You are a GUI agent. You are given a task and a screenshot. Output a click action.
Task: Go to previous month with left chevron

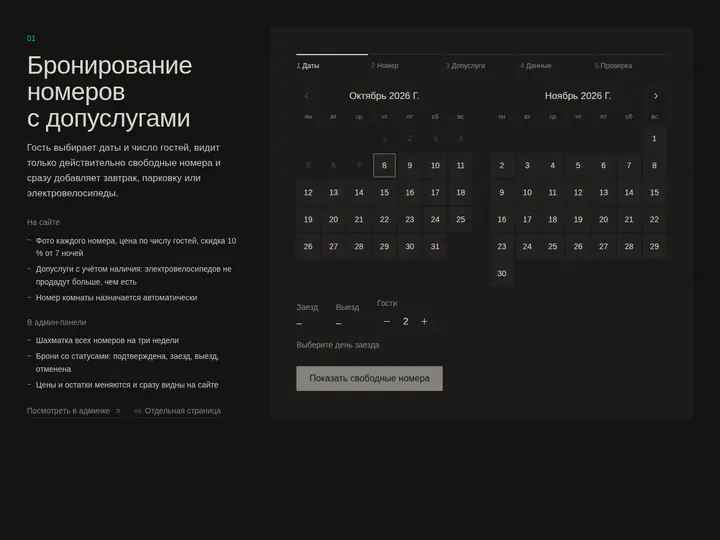coord(306,96)
